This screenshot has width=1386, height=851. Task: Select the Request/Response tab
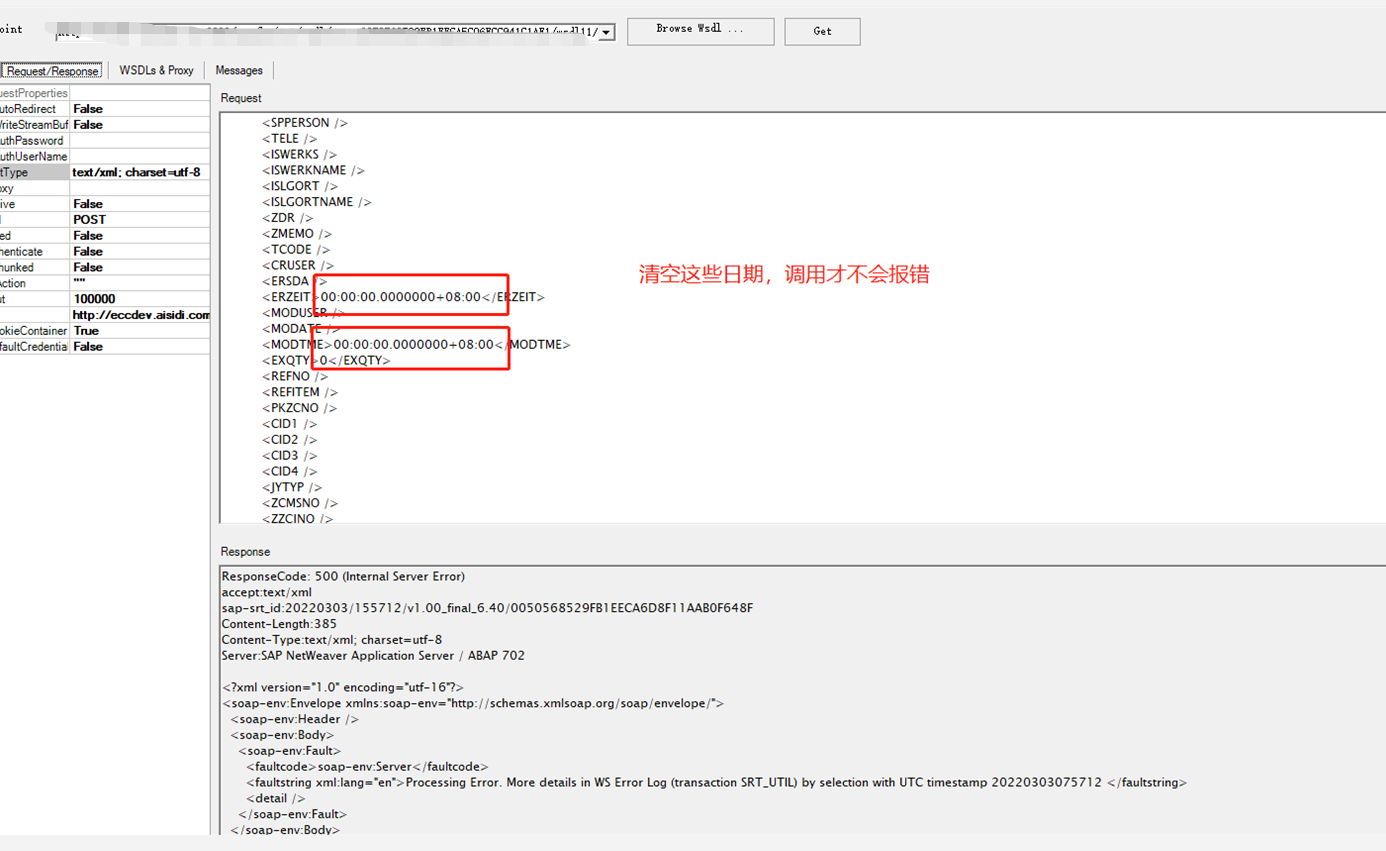pyautogui.click(x=51, y=70)
